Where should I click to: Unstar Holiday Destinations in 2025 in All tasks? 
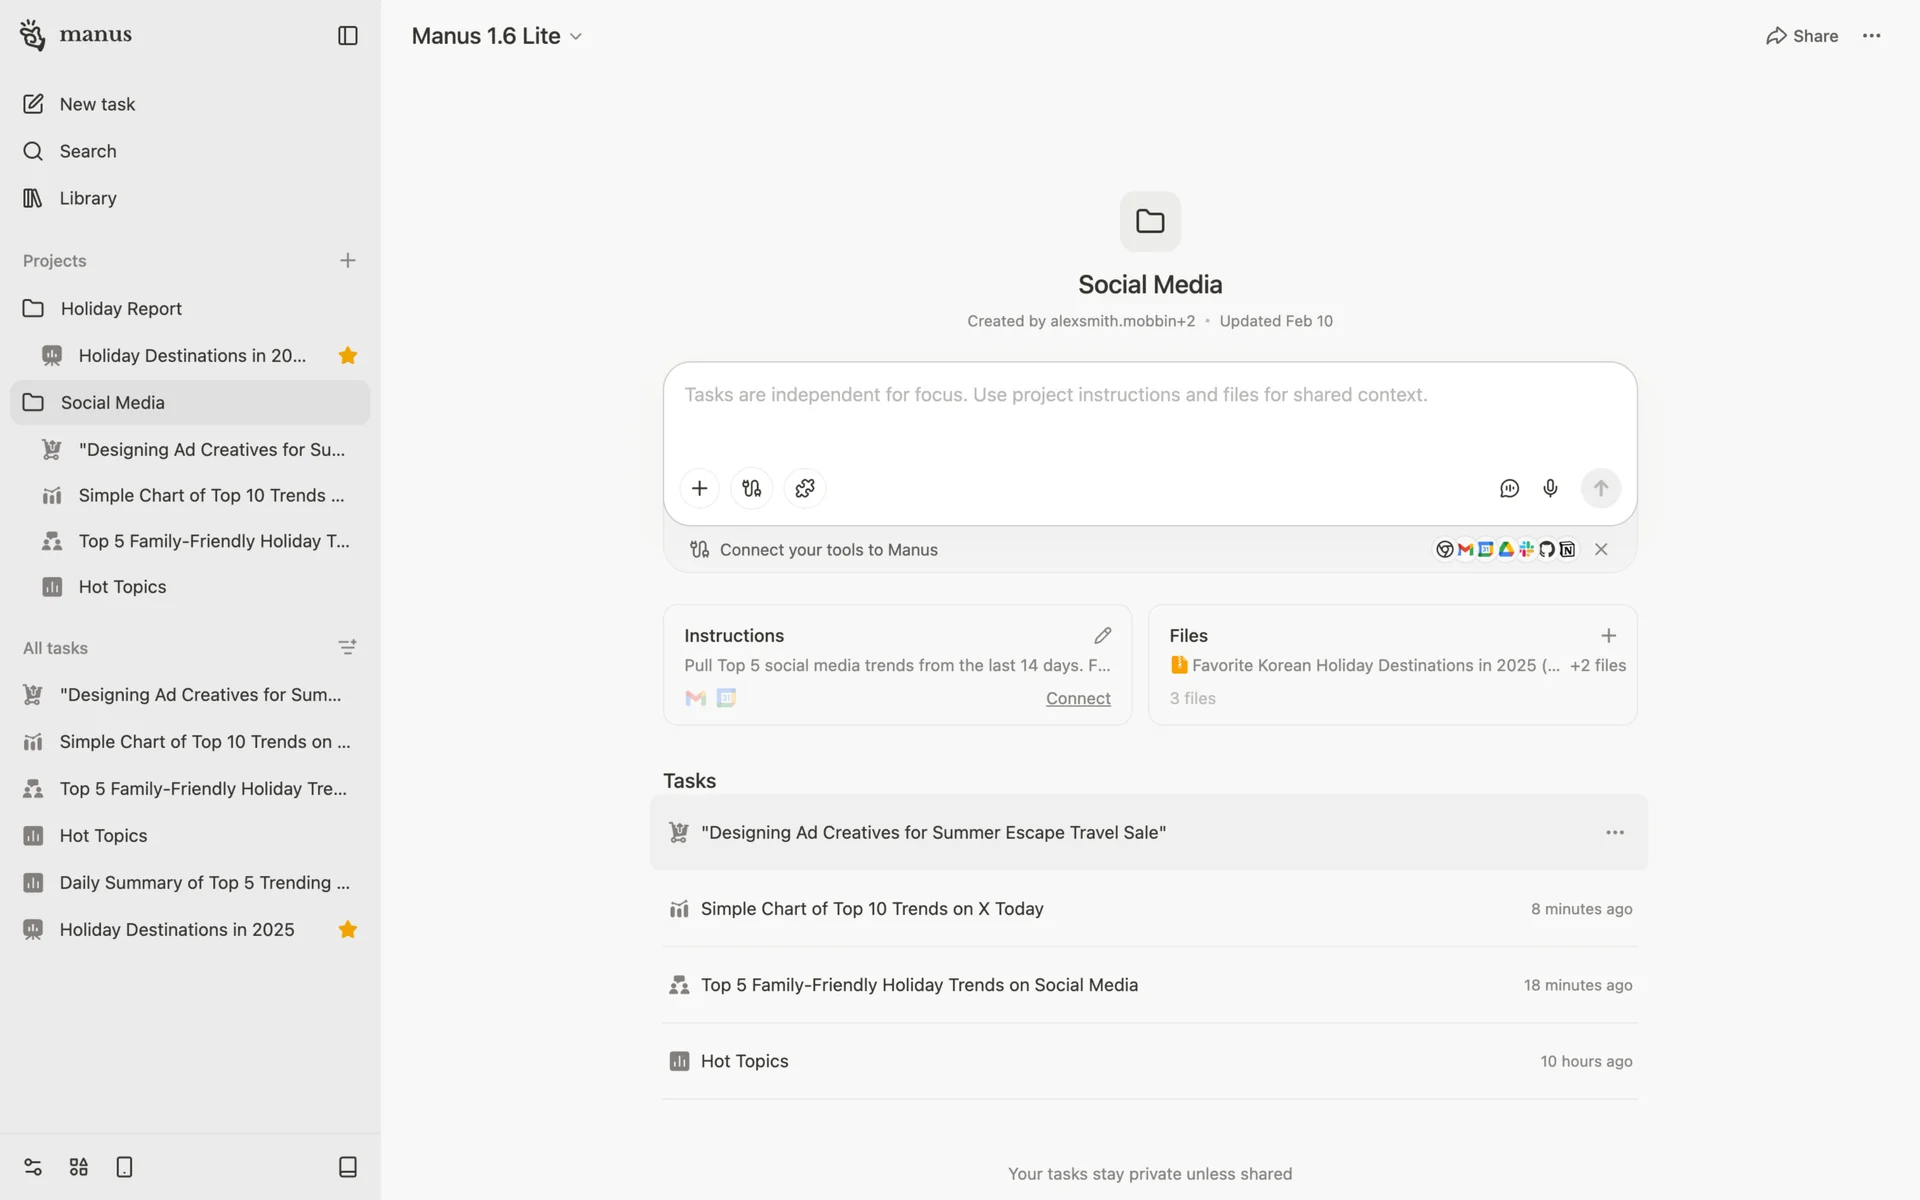[x=347, y=930]
